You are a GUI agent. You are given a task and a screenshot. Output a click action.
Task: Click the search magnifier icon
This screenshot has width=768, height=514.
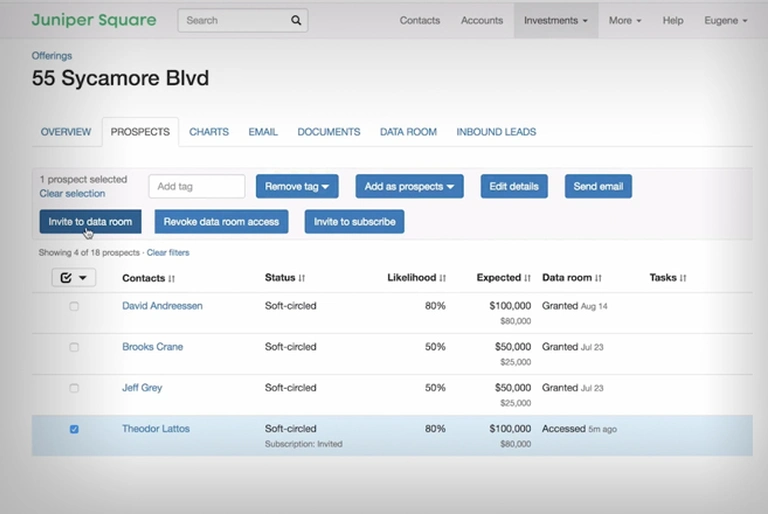296,20
